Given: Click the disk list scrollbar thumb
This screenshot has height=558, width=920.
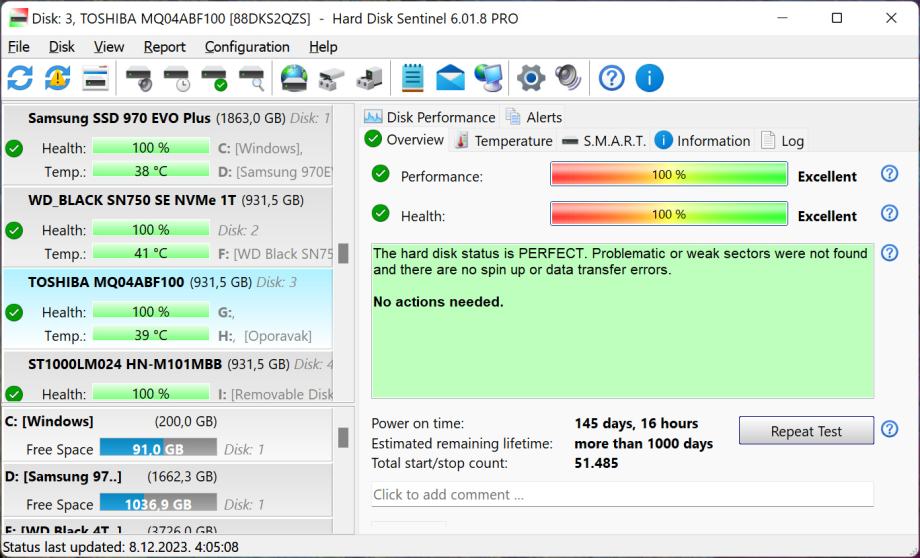Looking at the screenshot, I should coord(343,253).
